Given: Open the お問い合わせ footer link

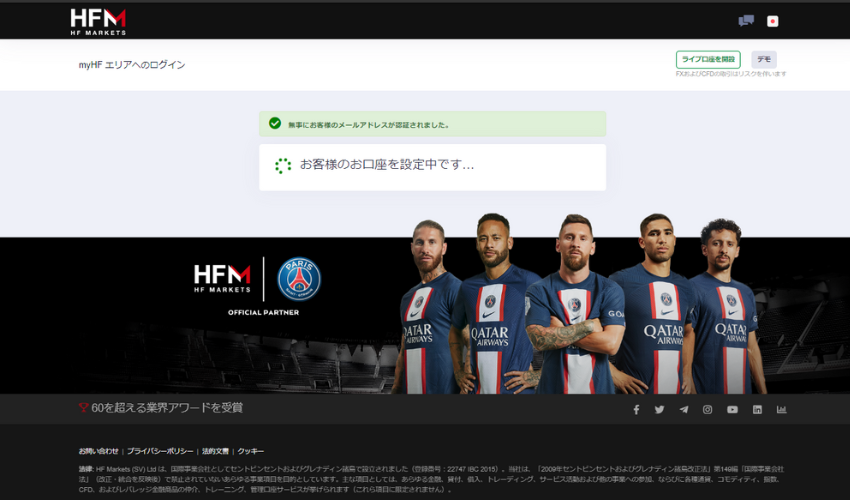Looking at the screenshot, I should 98,451.
